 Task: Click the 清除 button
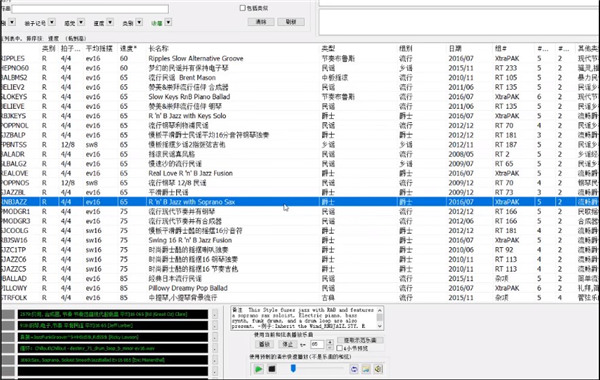tap(261, 22)
